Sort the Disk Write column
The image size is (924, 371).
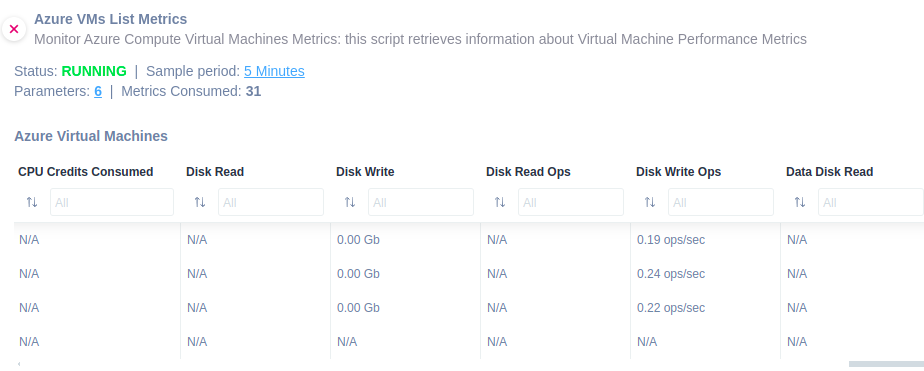click(x=350, y=203)
